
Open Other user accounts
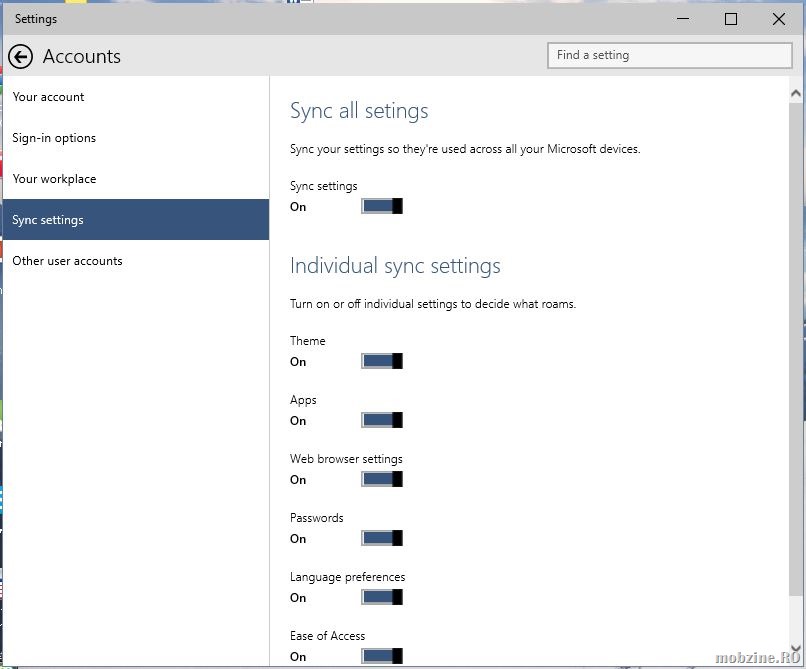[x=136, y=261]
